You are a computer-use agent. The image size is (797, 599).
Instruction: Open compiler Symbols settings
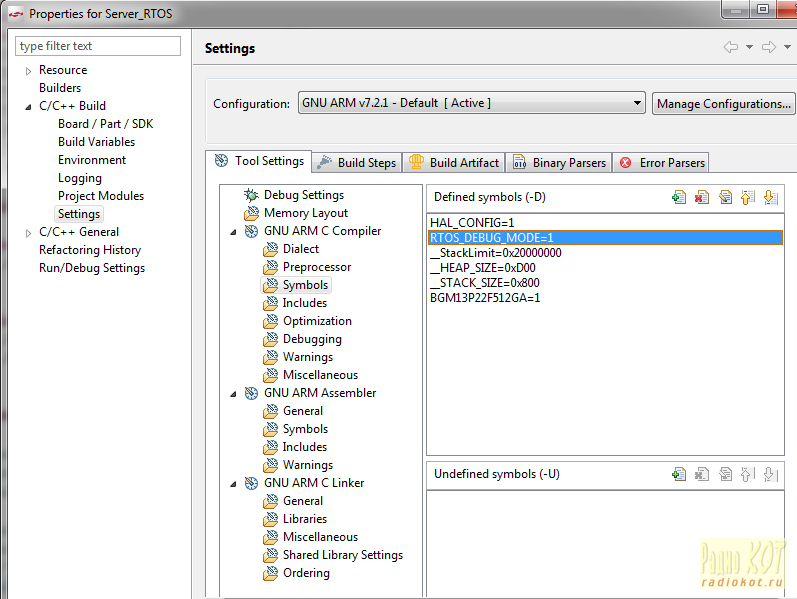coord(305,285)
